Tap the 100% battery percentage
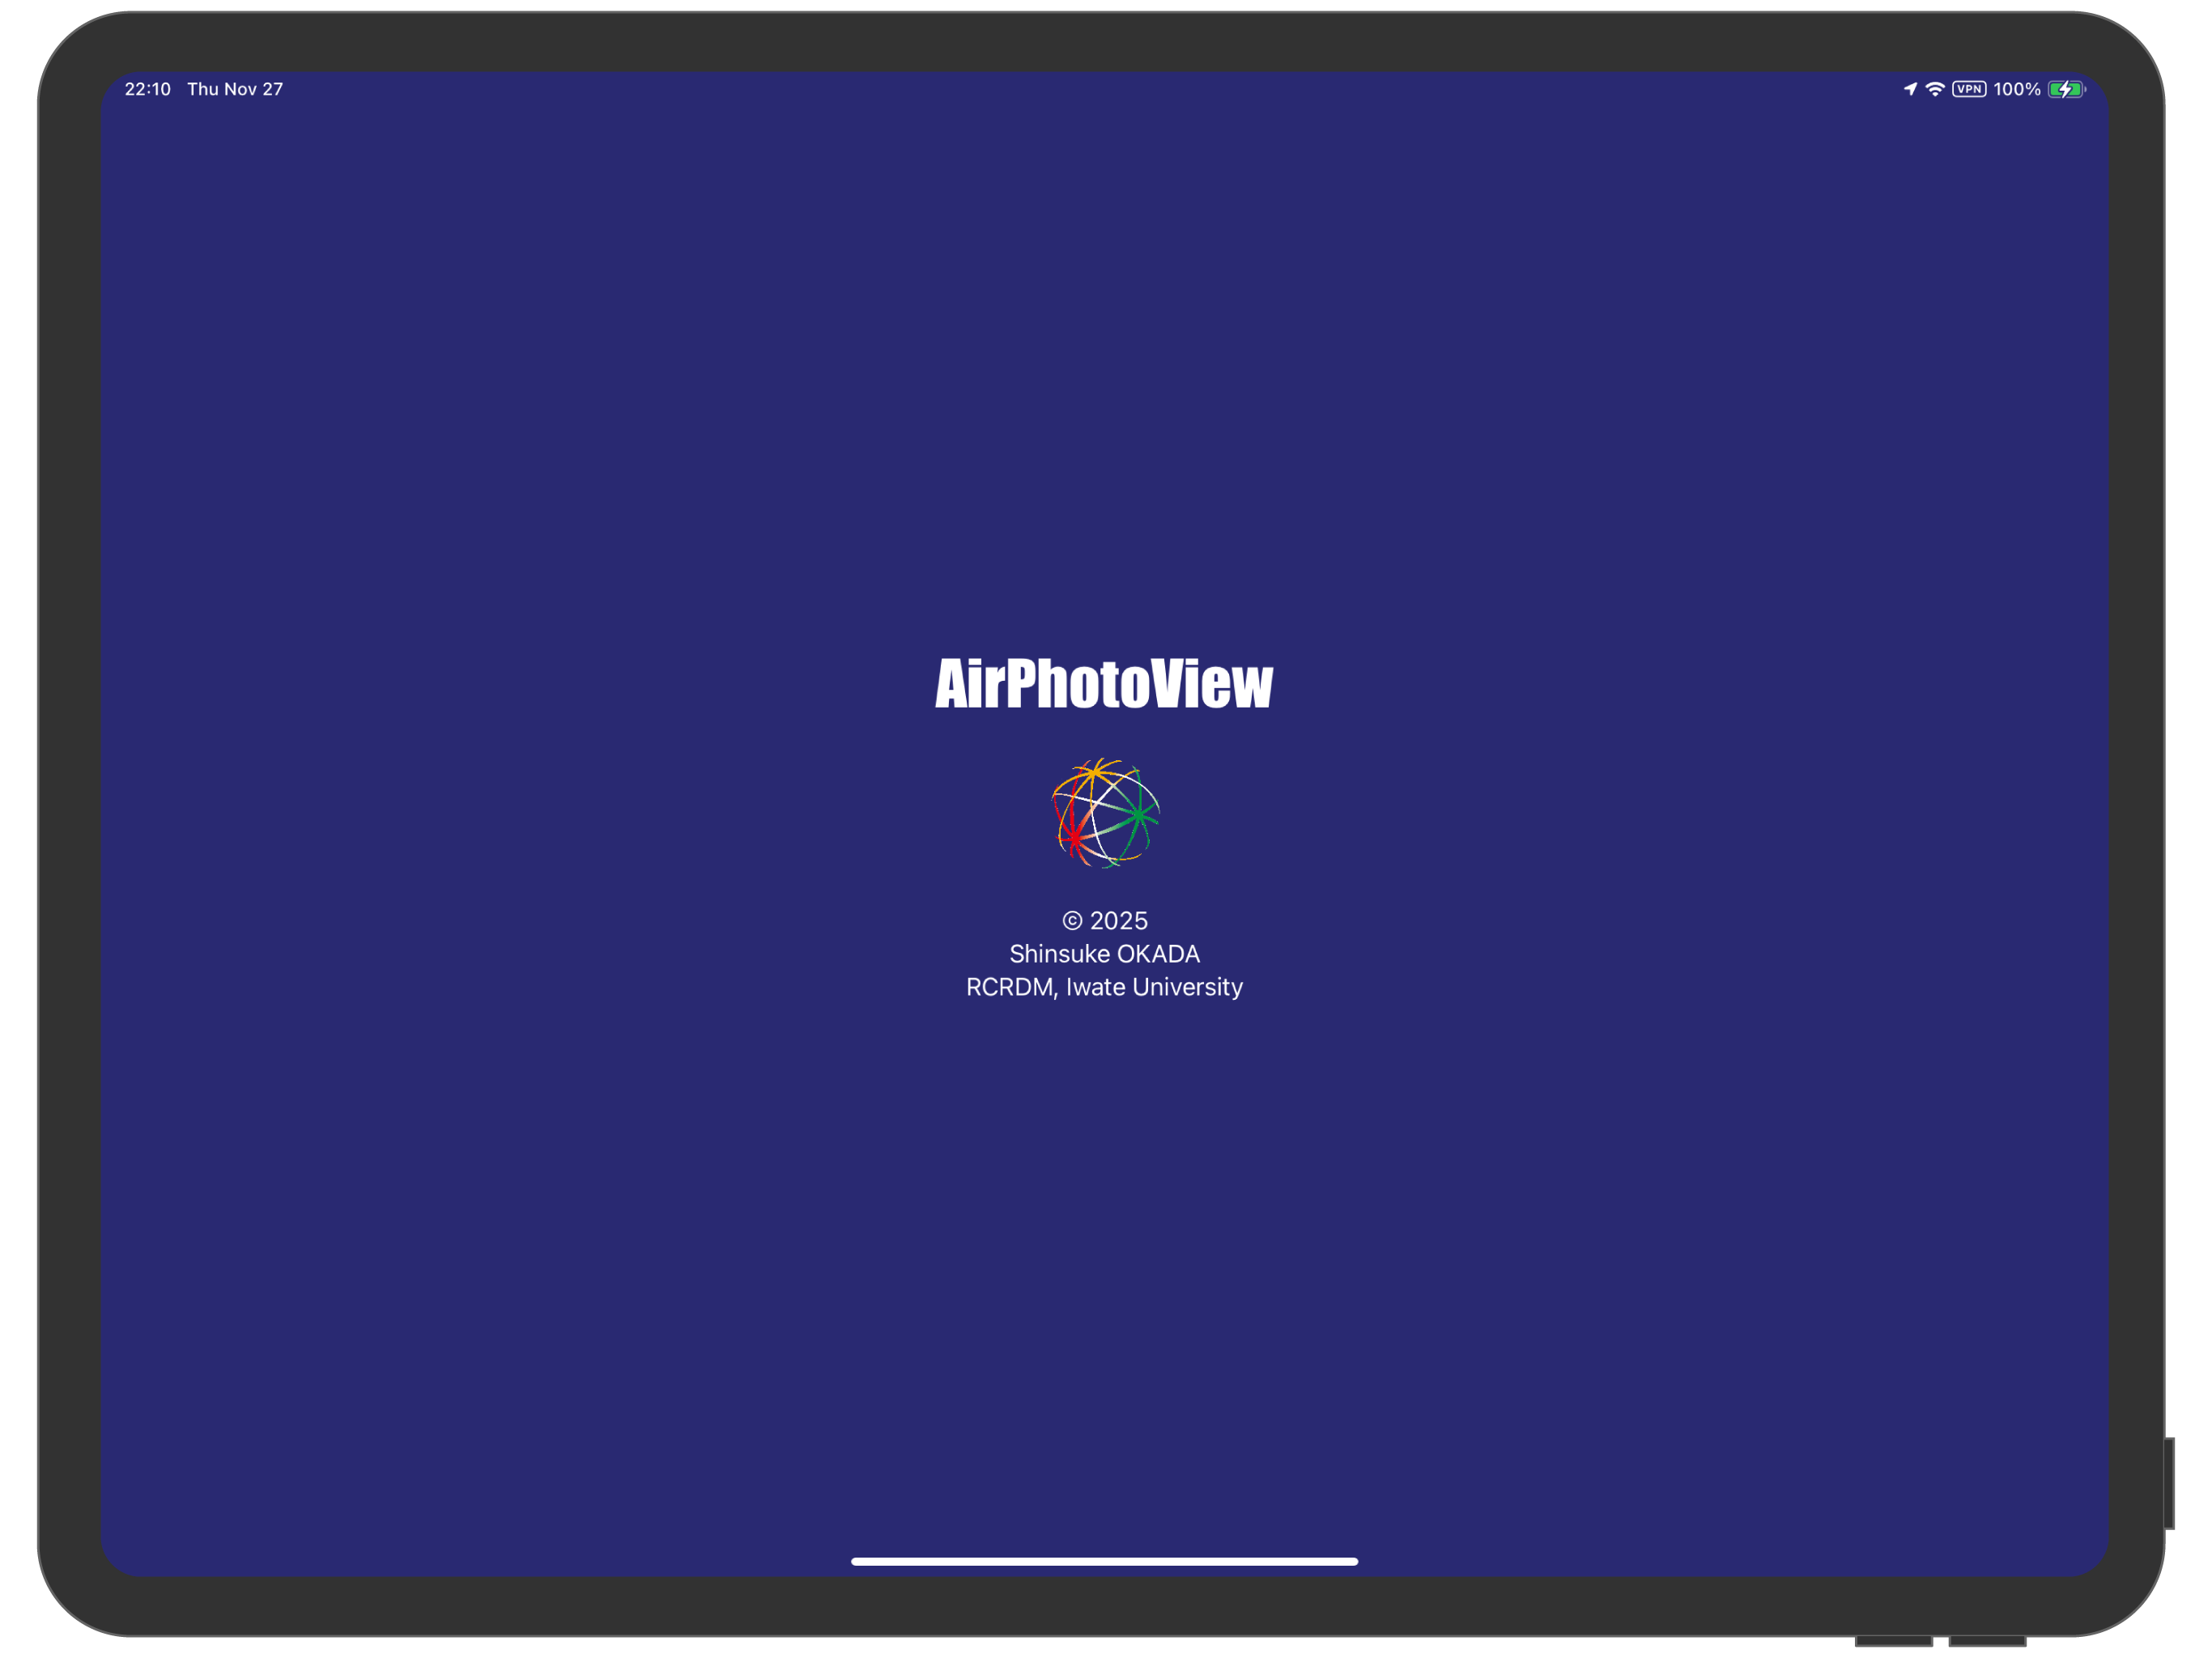This screenshot has width=2212, height=1658. [x=2017, y=89]
